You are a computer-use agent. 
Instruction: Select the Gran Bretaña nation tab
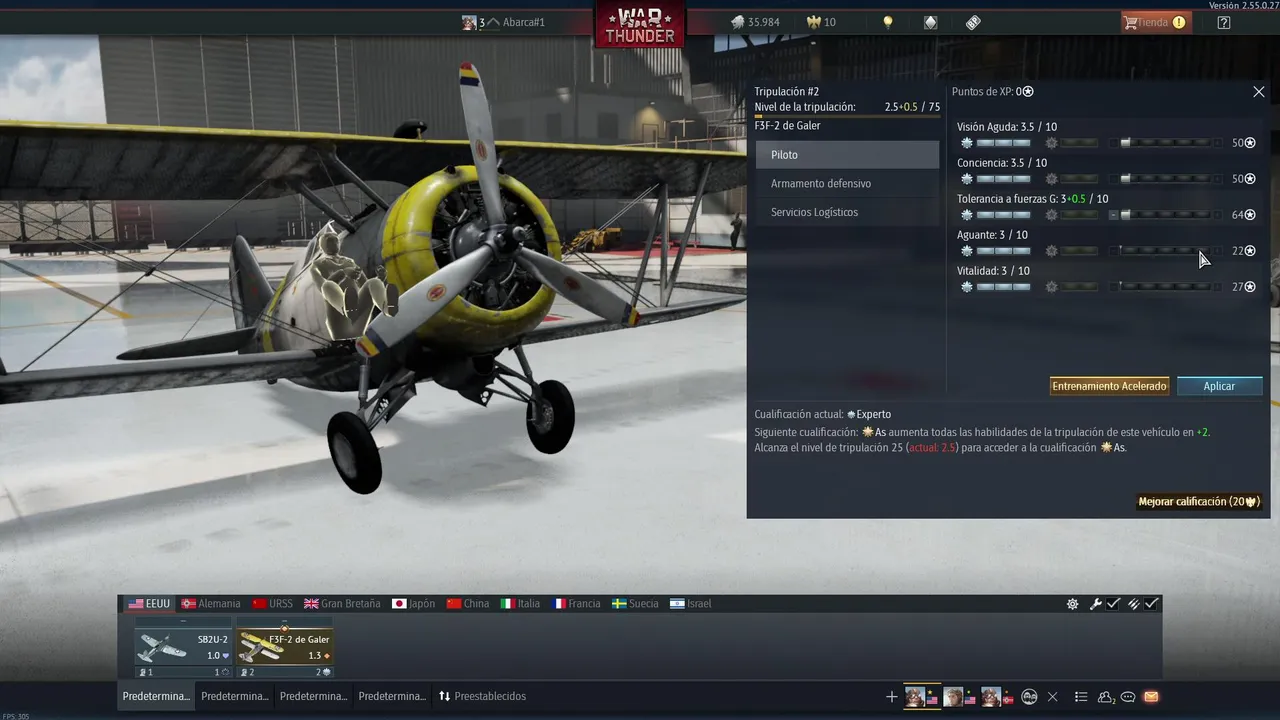click(x=342, y=604)
